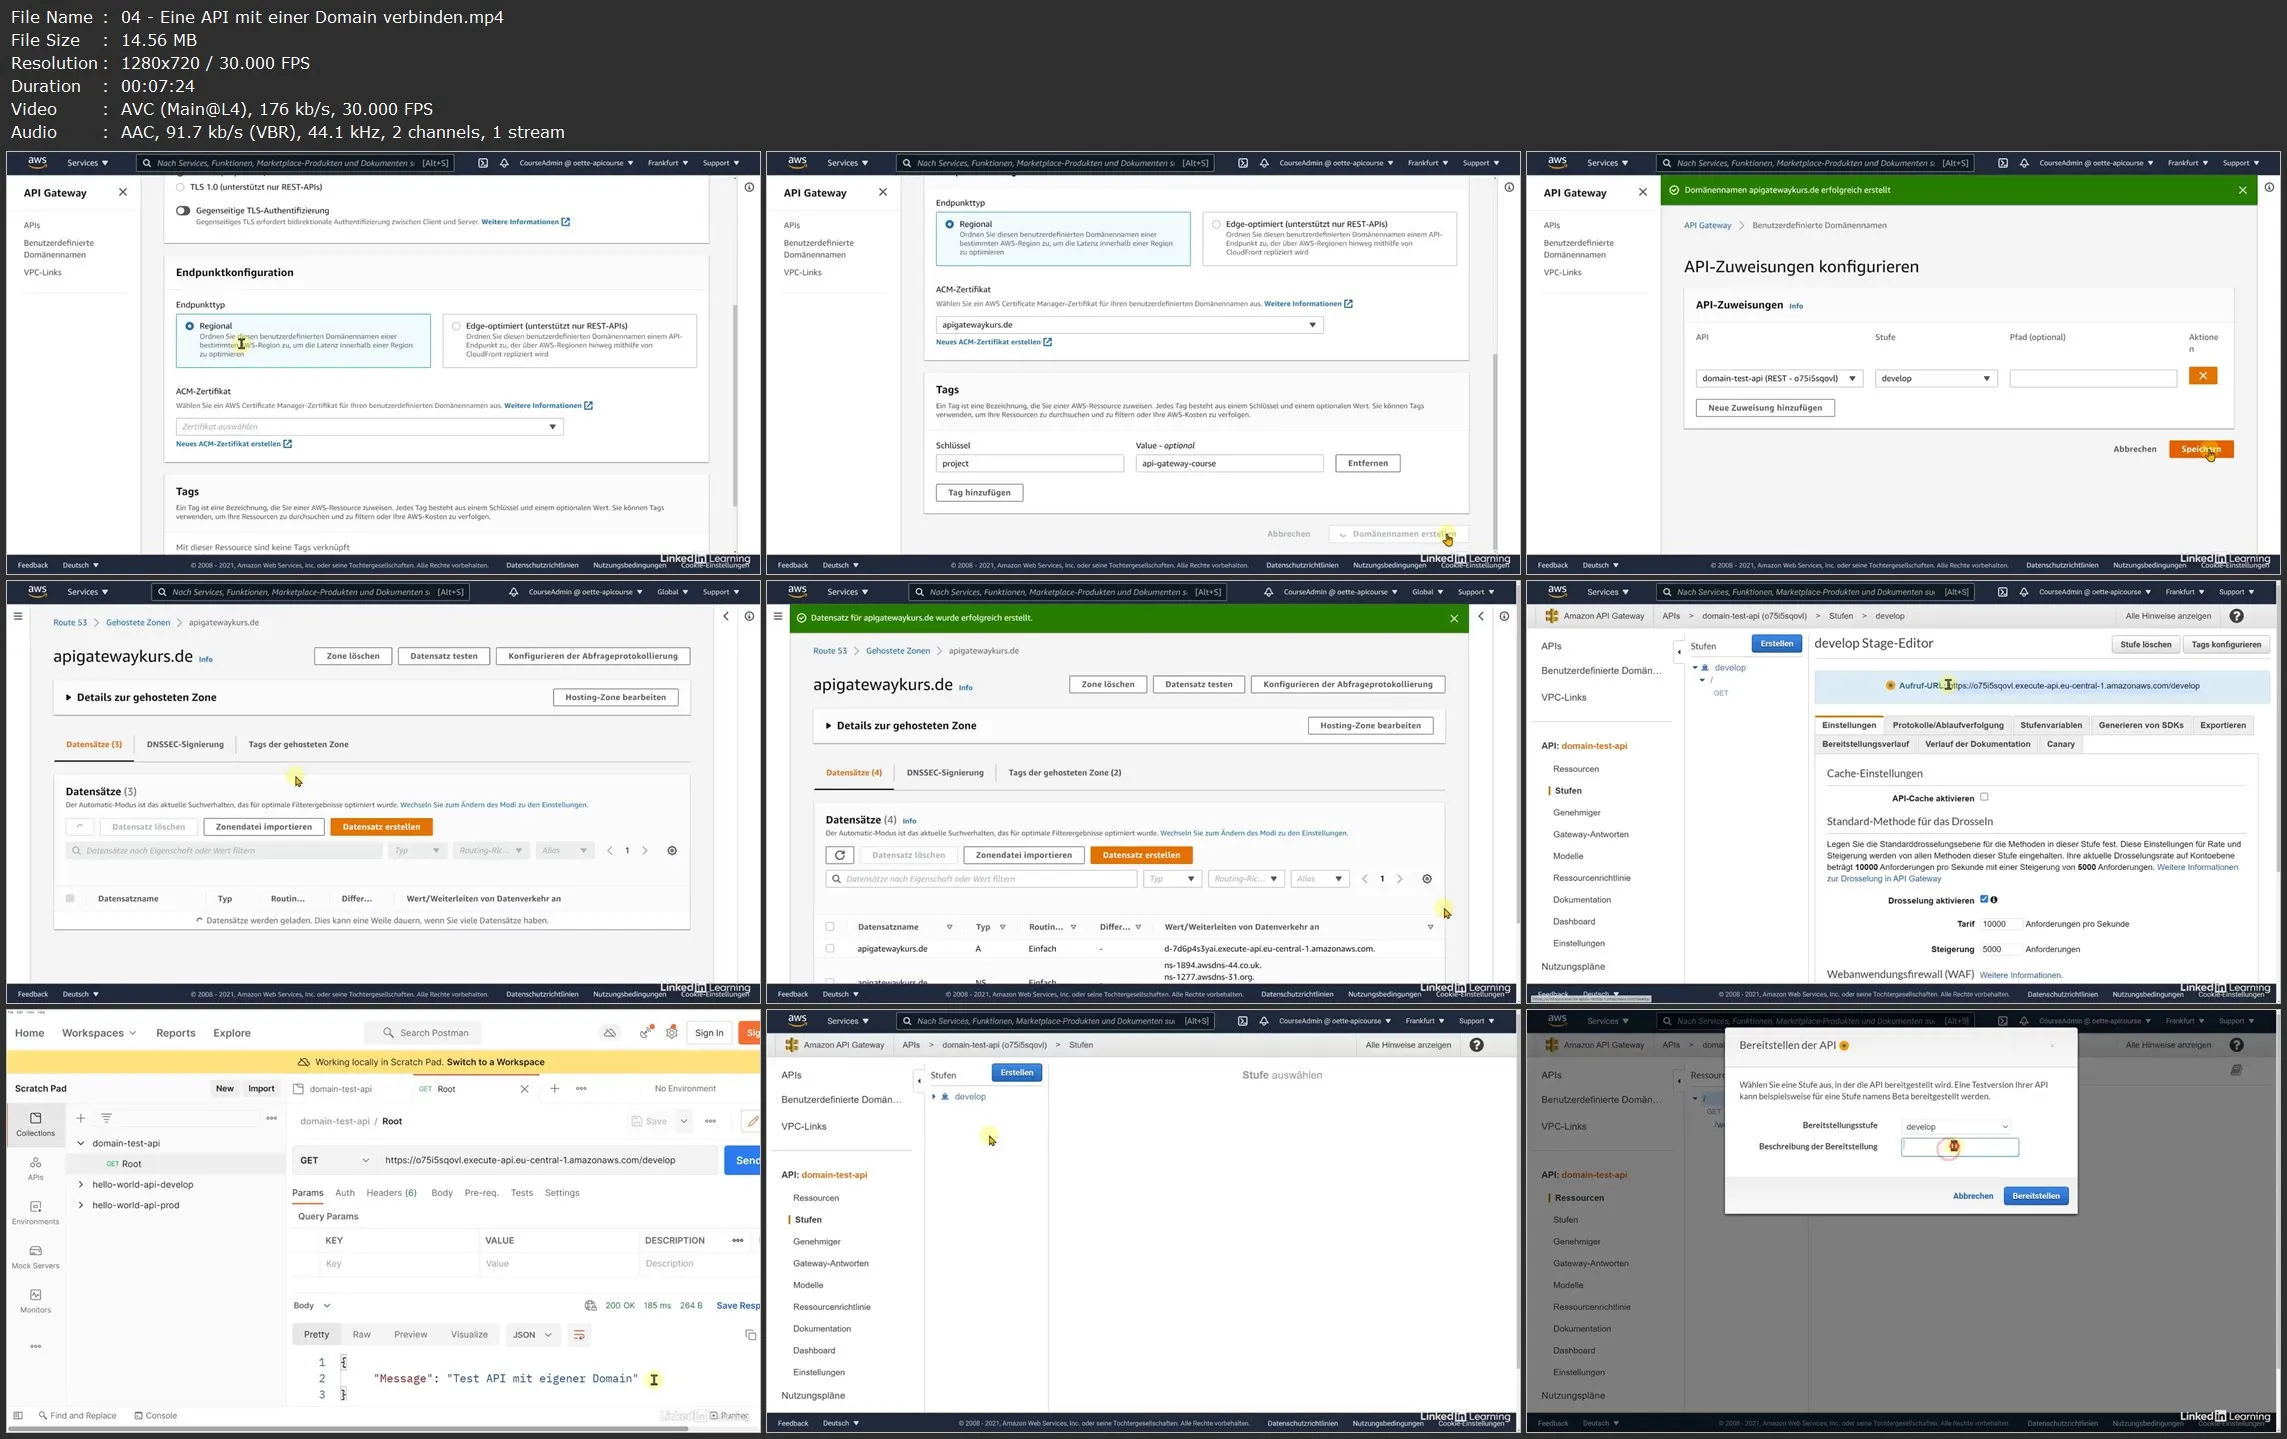Click the Neue Zuweisung hinzufügen button
Image resolution: width=2287 pixels, height=1439 pixels.
(1764, 408)
